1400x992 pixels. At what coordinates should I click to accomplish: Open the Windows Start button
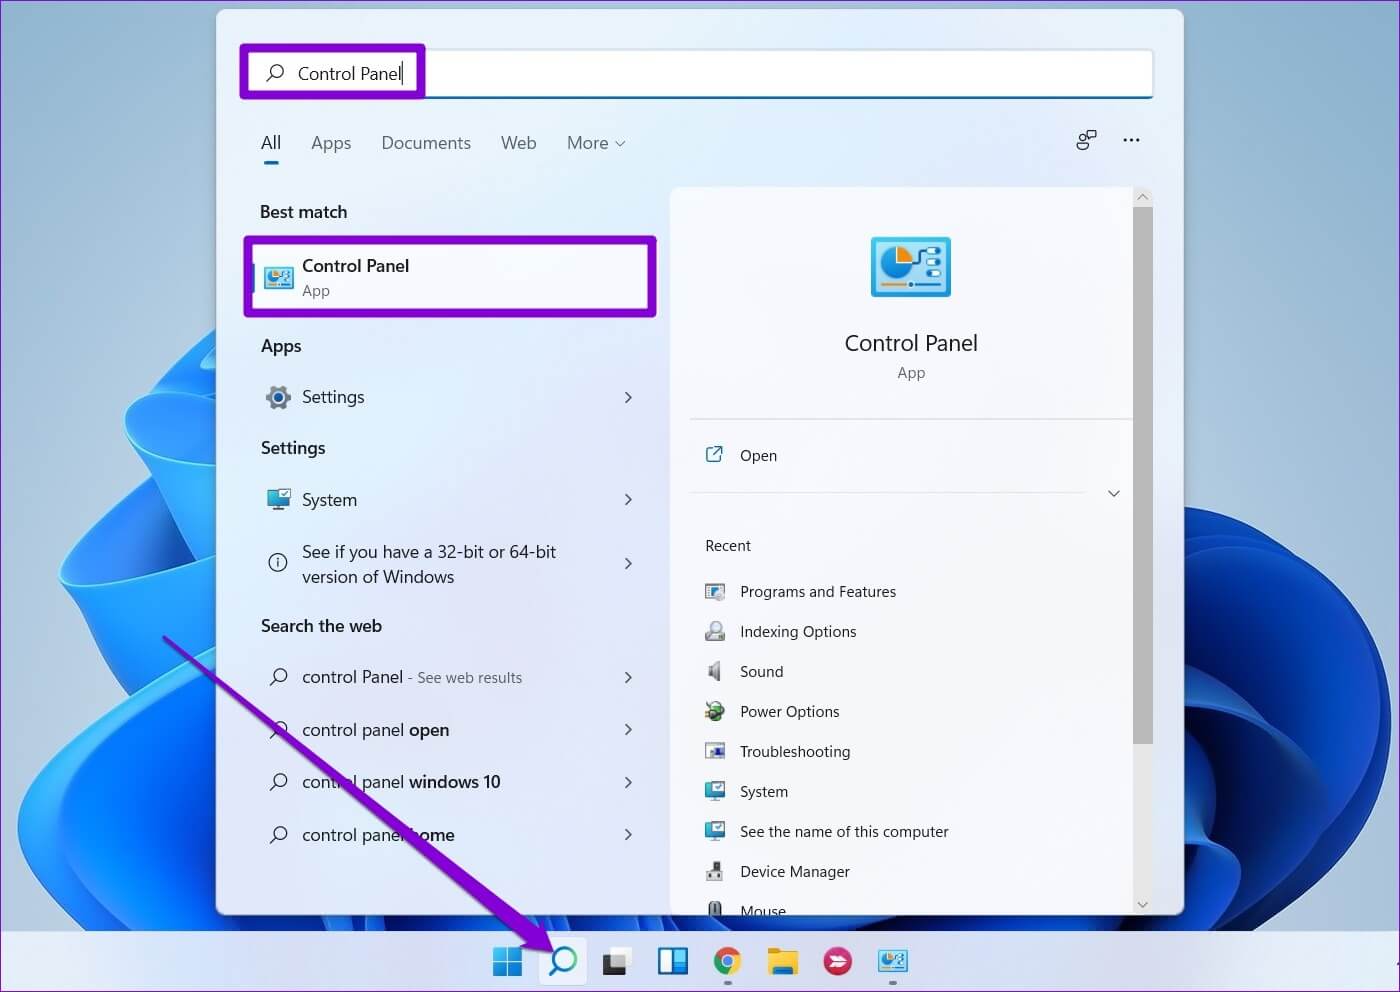click(508, 961)
